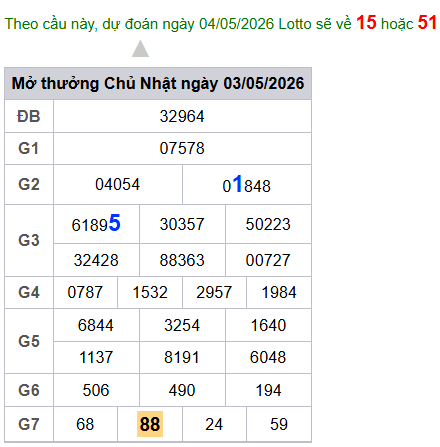440x447 pixels.
Task: Select the G5 result 6844
Action: point(96,325)
